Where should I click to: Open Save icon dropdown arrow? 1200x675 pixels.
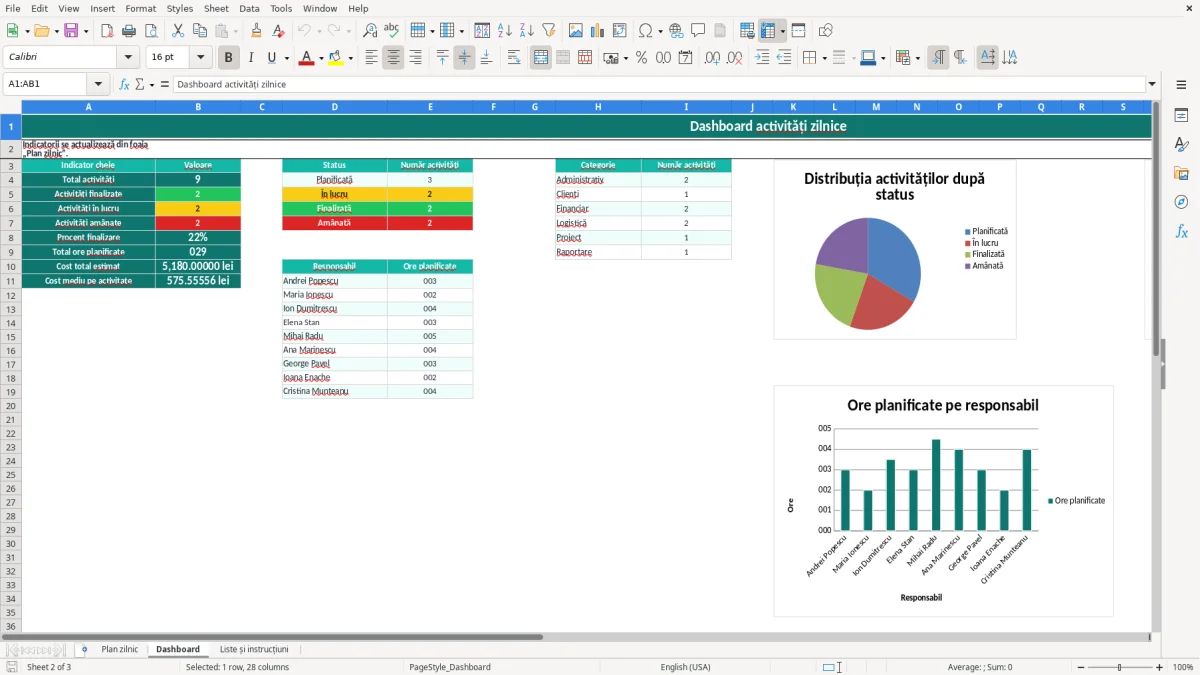[86, 31]
